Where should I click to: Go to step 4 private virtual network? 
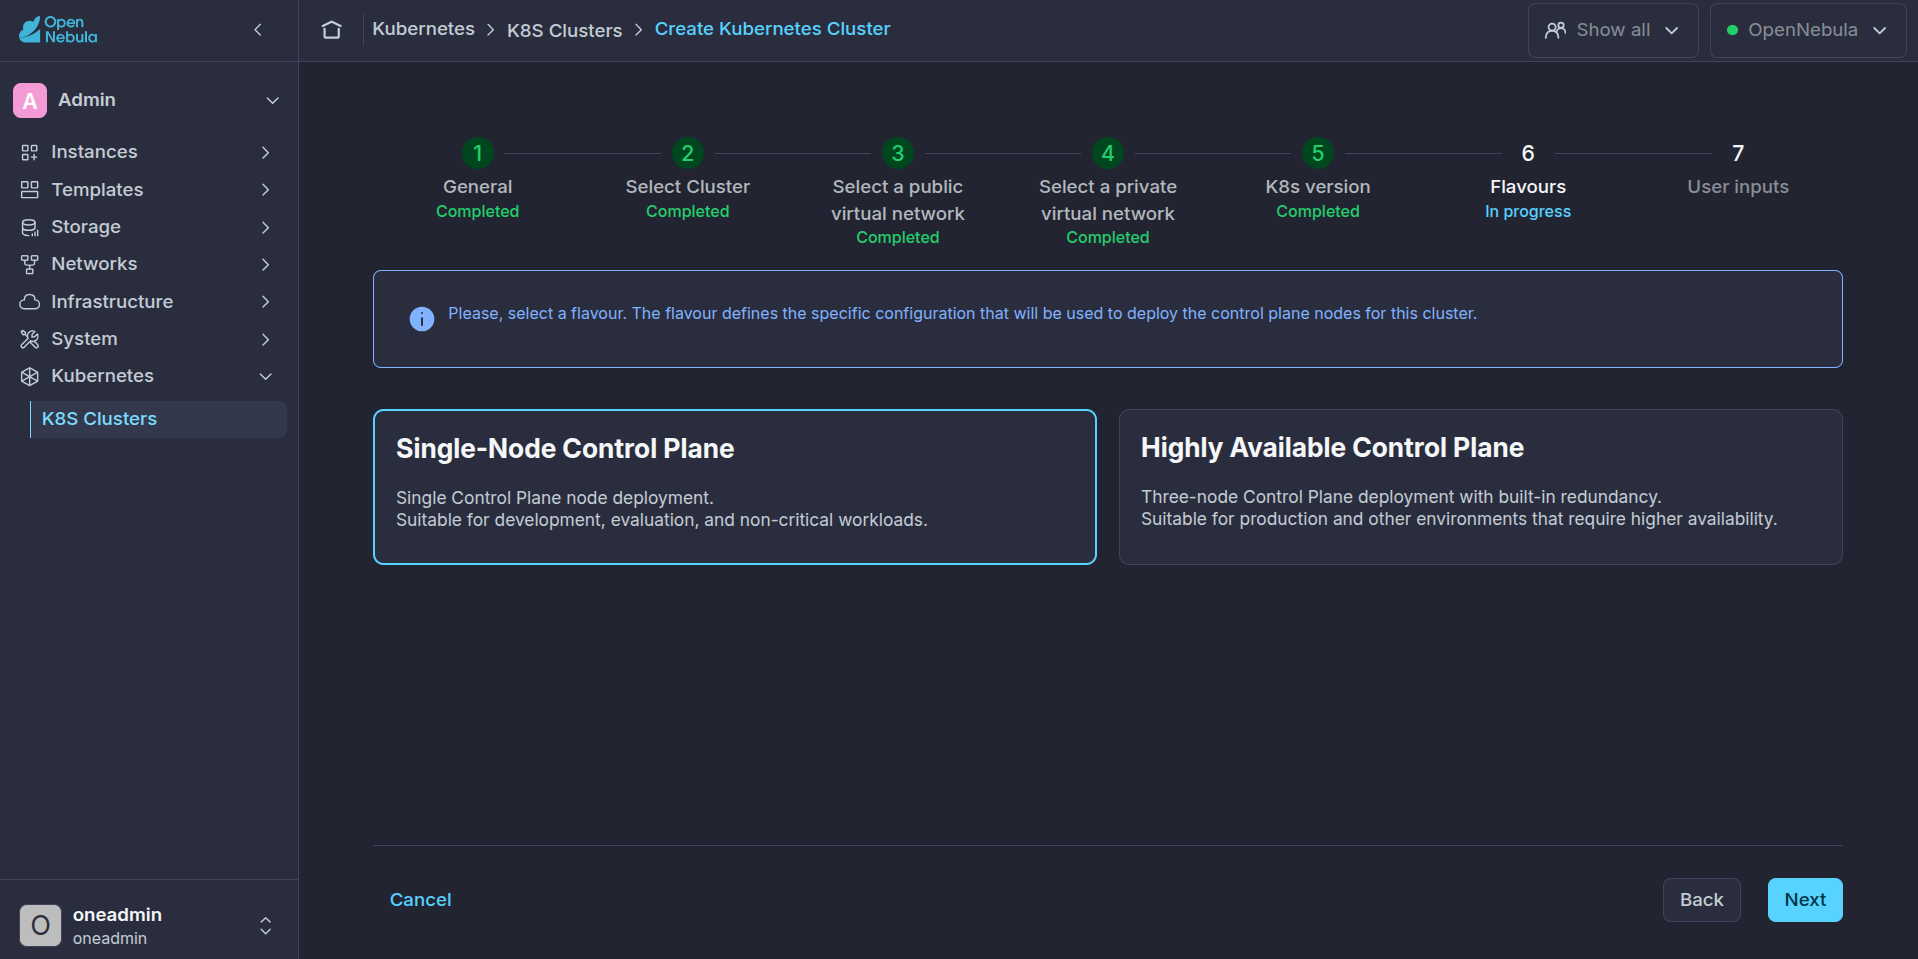point(1108,194)
